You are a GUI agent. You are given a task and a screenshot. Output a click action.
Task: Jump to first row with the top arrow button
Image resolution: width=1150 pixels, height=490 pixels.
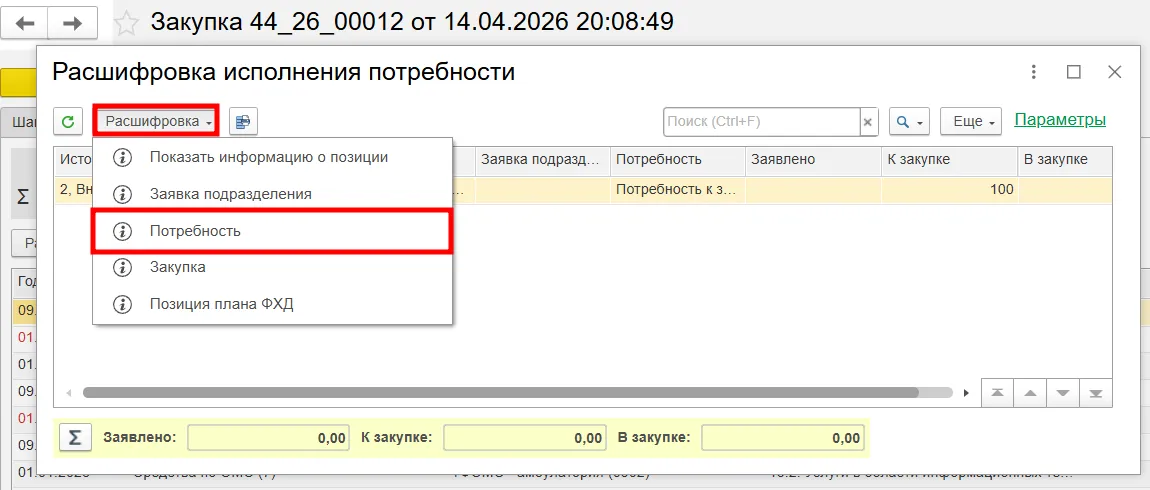coord(997,392)
